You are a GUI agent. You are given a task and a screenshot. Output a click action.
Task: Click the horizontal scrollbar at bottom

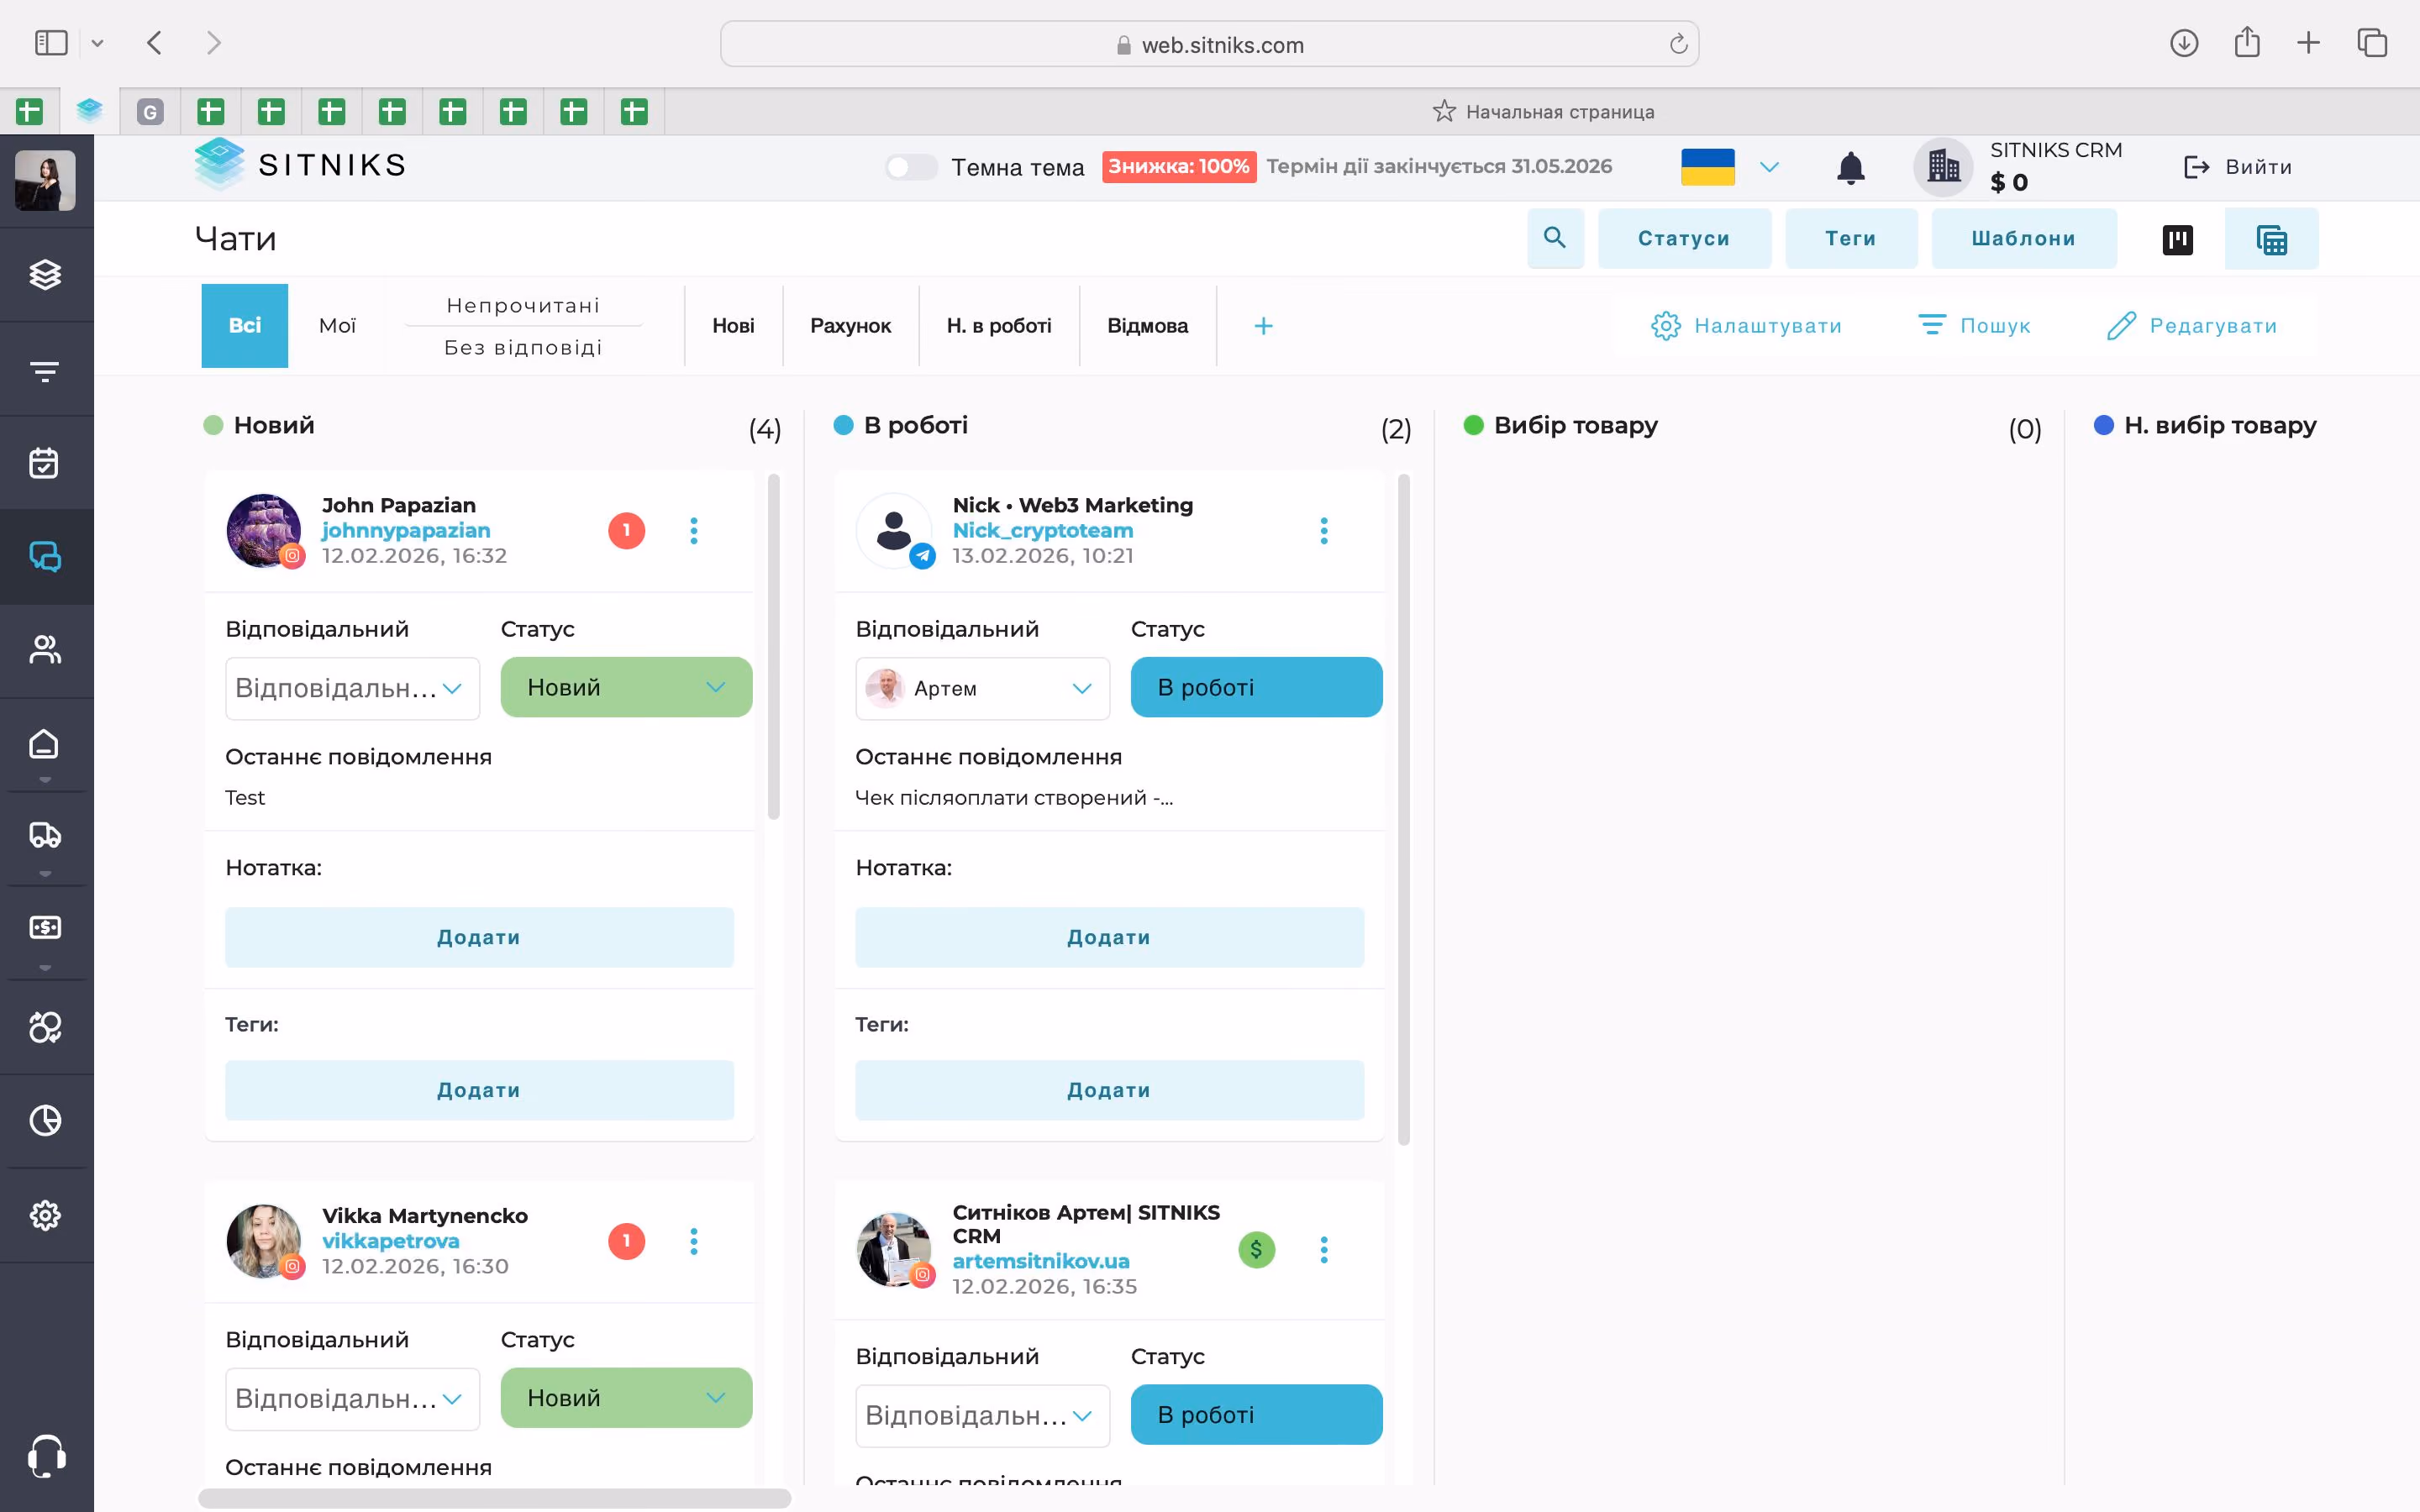(494, 1498)
